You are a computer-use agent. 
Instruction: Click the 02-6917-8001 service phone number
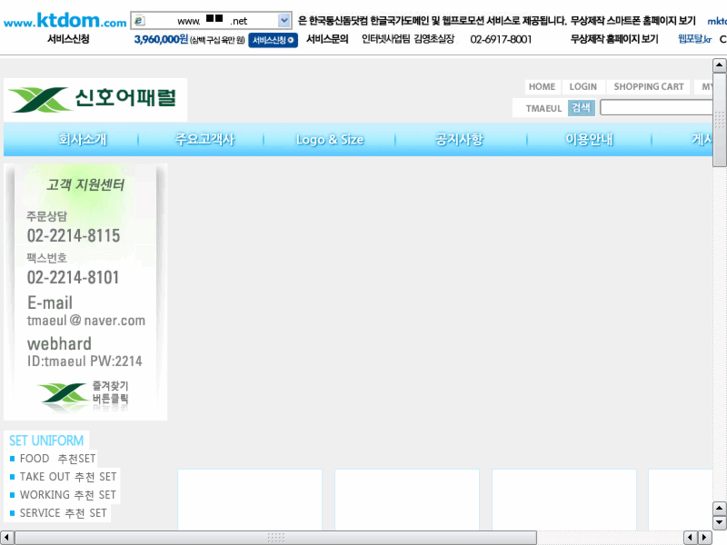501,39
